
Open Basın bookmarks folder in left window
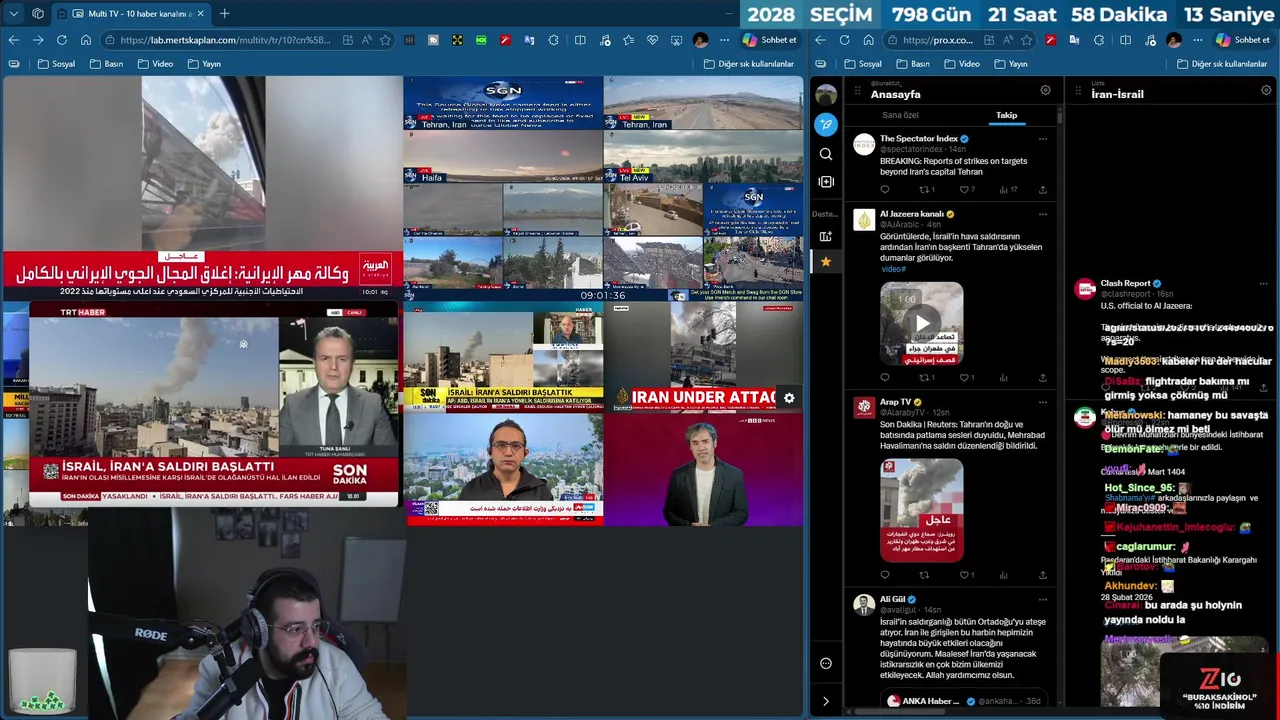[107, 64]
